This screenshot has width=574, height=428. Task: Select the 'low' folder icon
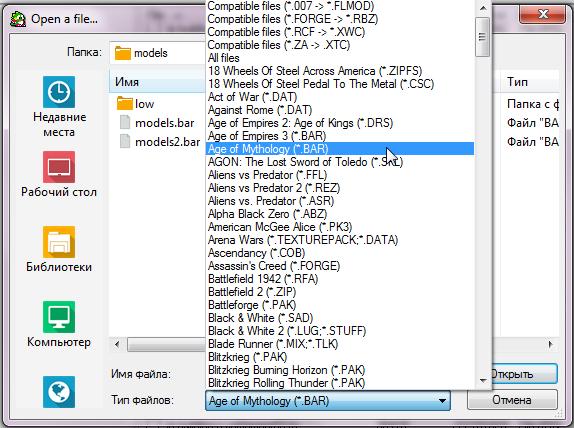[124, 104]
